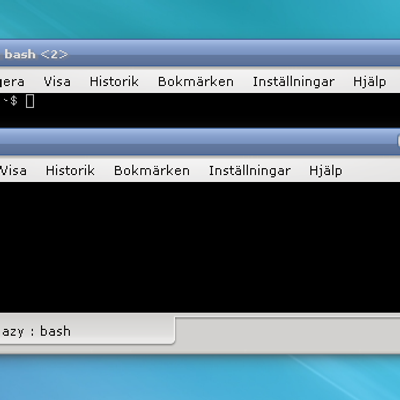Click the bash <2> window title bar
The width and height of the screenshot is (400, 400).
200,54
